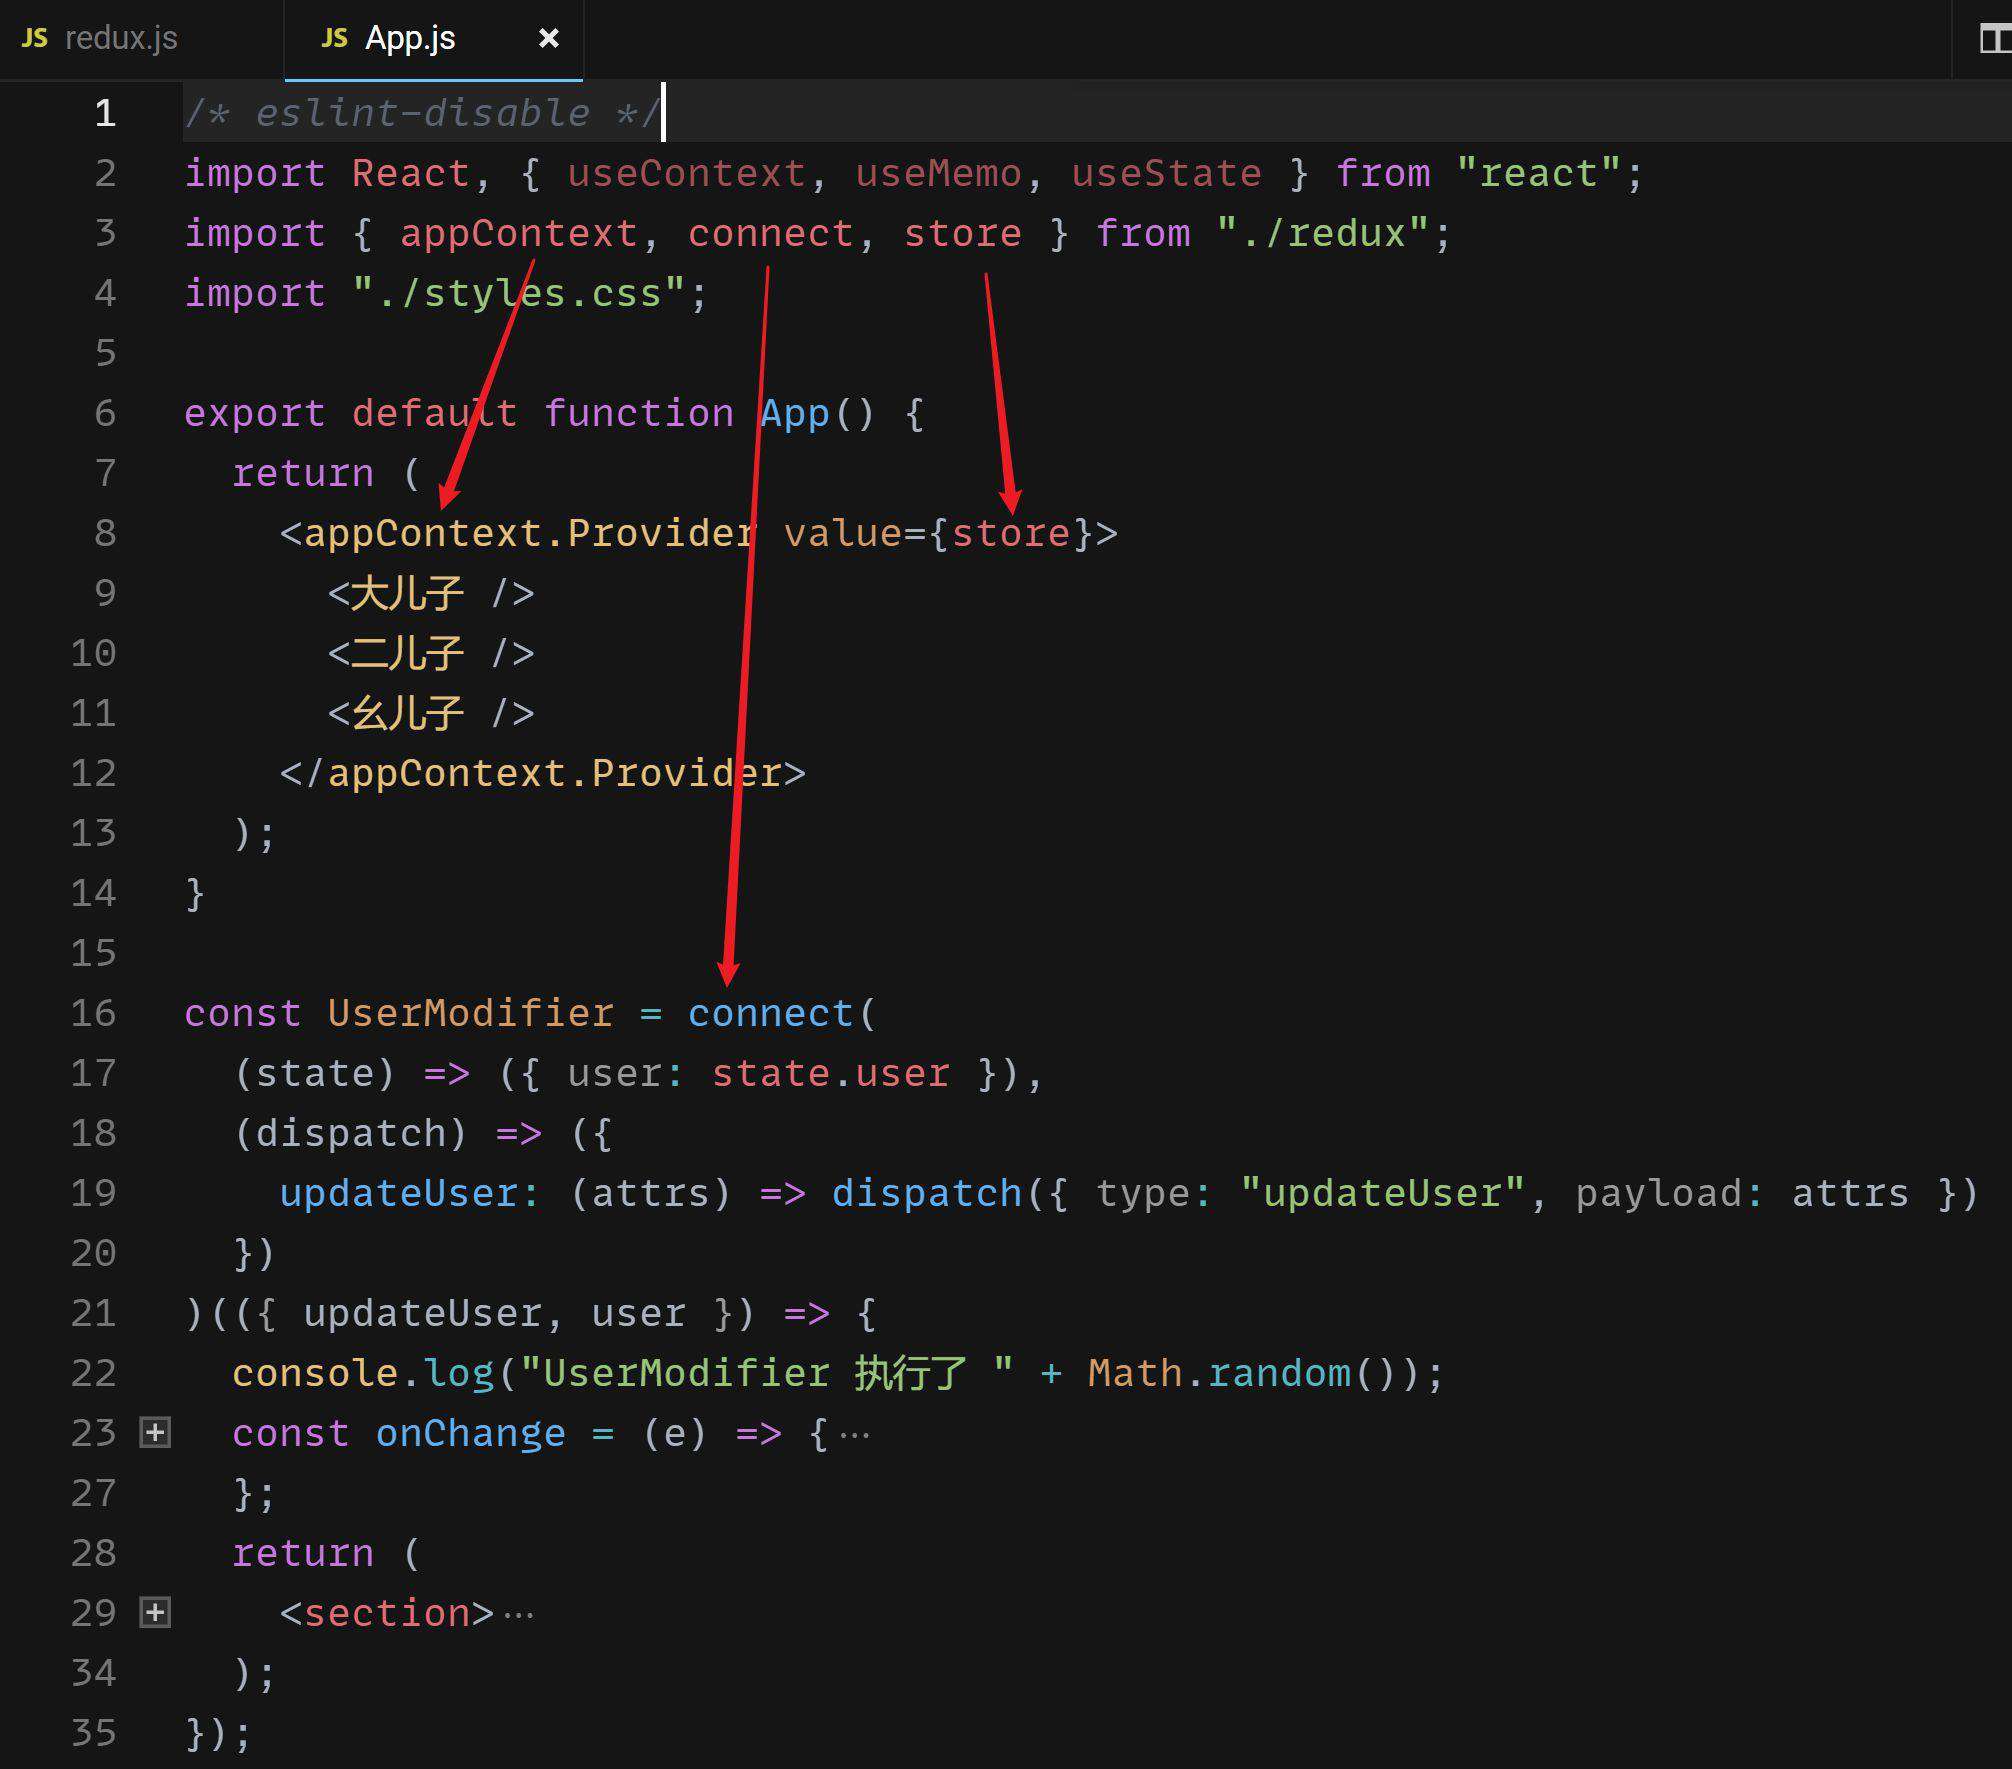This screenshot has width=2012, height=1769.
Task: Expand folded onChange function at line 23
Action: (x=155, y=1433)
